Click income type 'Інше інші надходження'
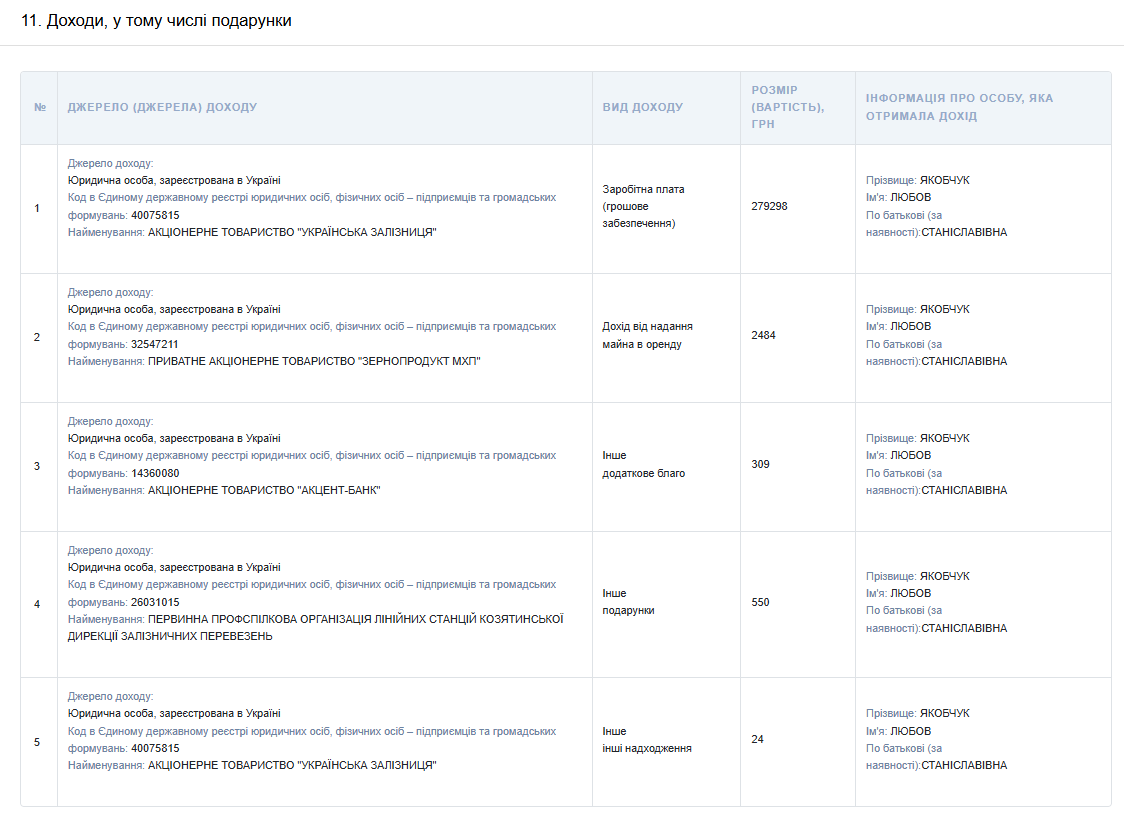This screenshot has height=818, width=1124. 647,740
